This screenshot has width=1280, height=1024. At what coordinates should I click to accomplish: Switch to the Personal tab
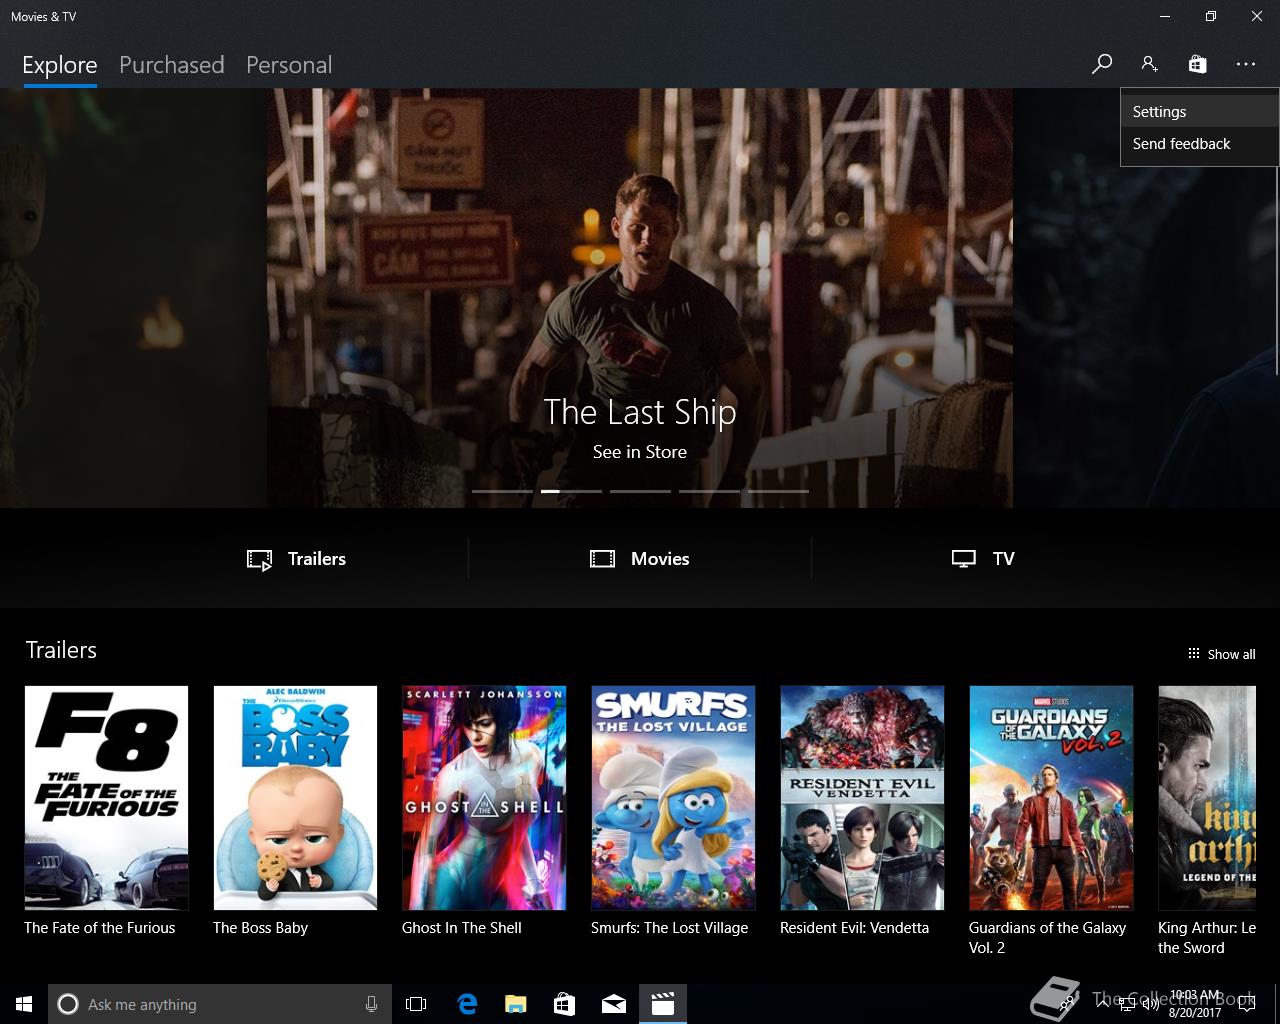point(289,65)
